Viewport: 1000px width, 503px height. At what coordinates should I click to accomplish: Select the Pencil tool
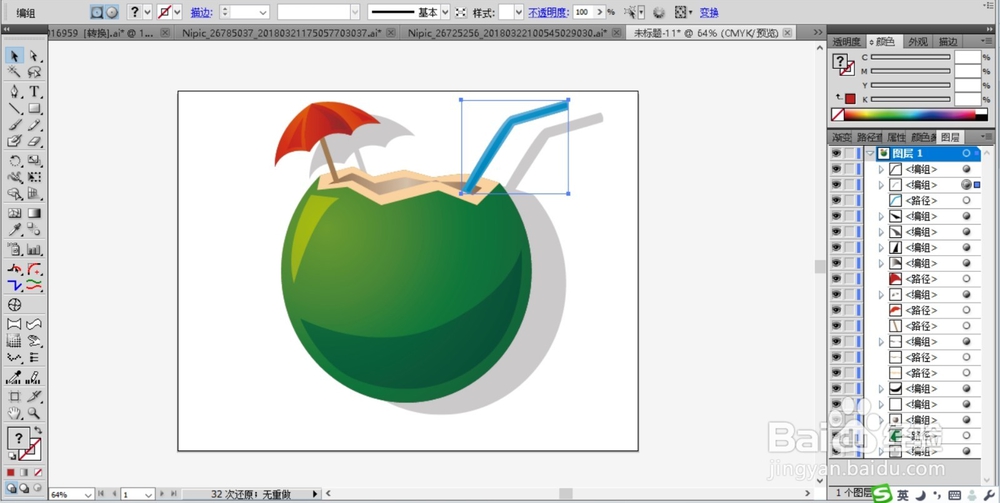[34, 125]
